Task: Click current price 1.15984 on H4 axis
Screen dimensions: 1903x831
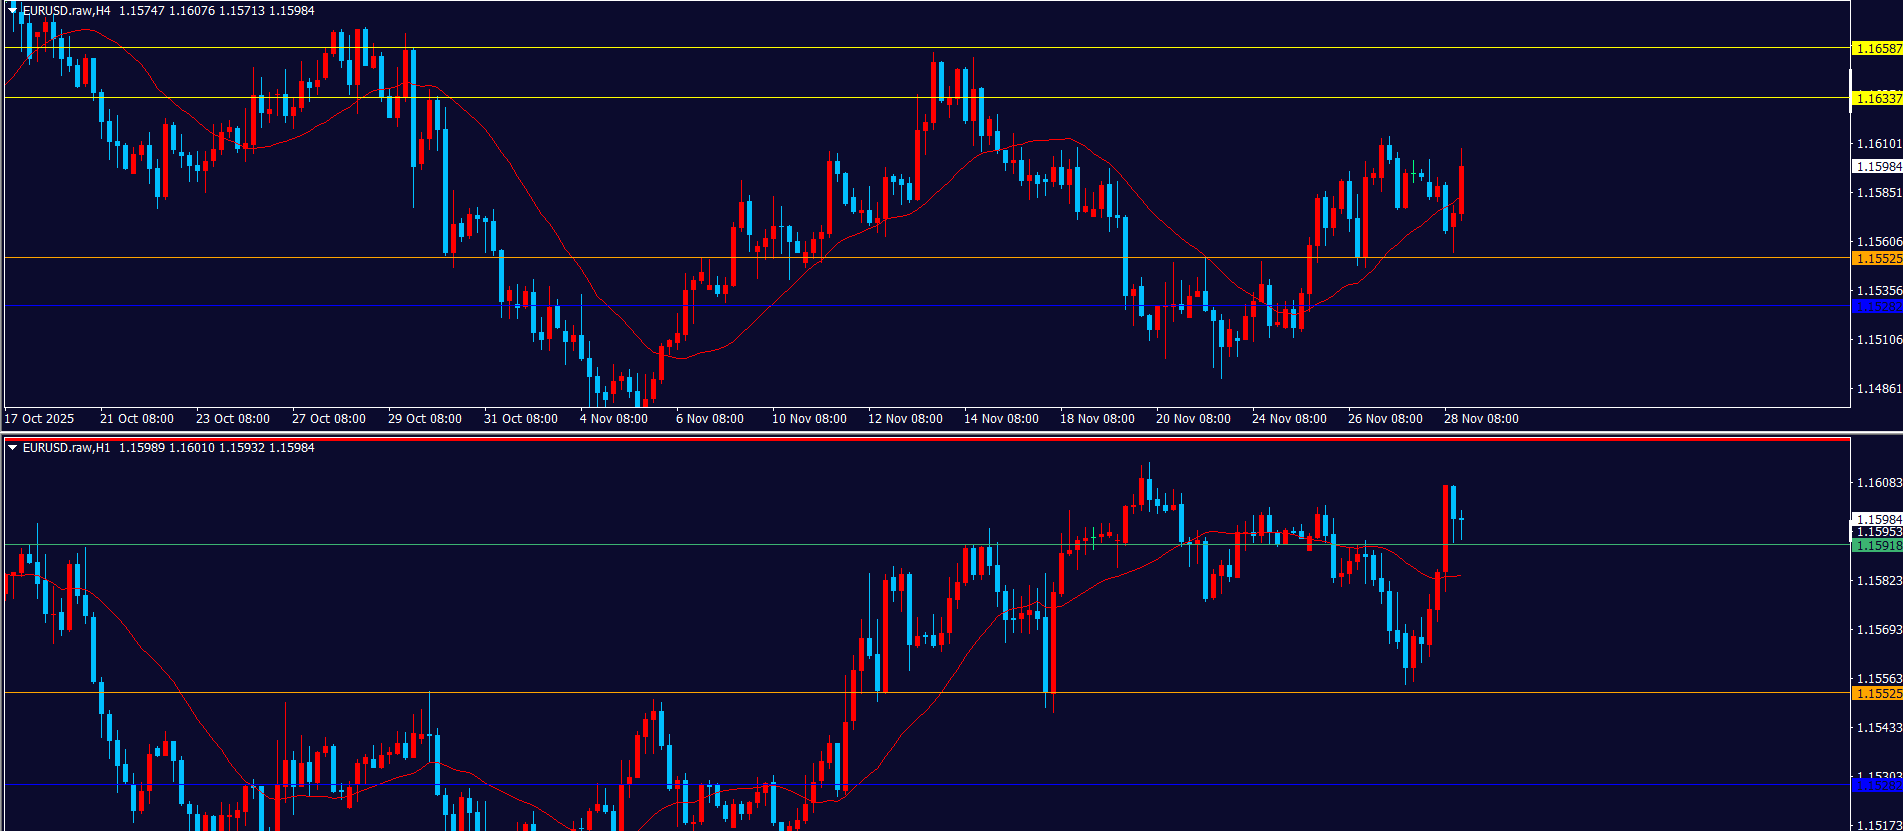Action: (1877, 167)
